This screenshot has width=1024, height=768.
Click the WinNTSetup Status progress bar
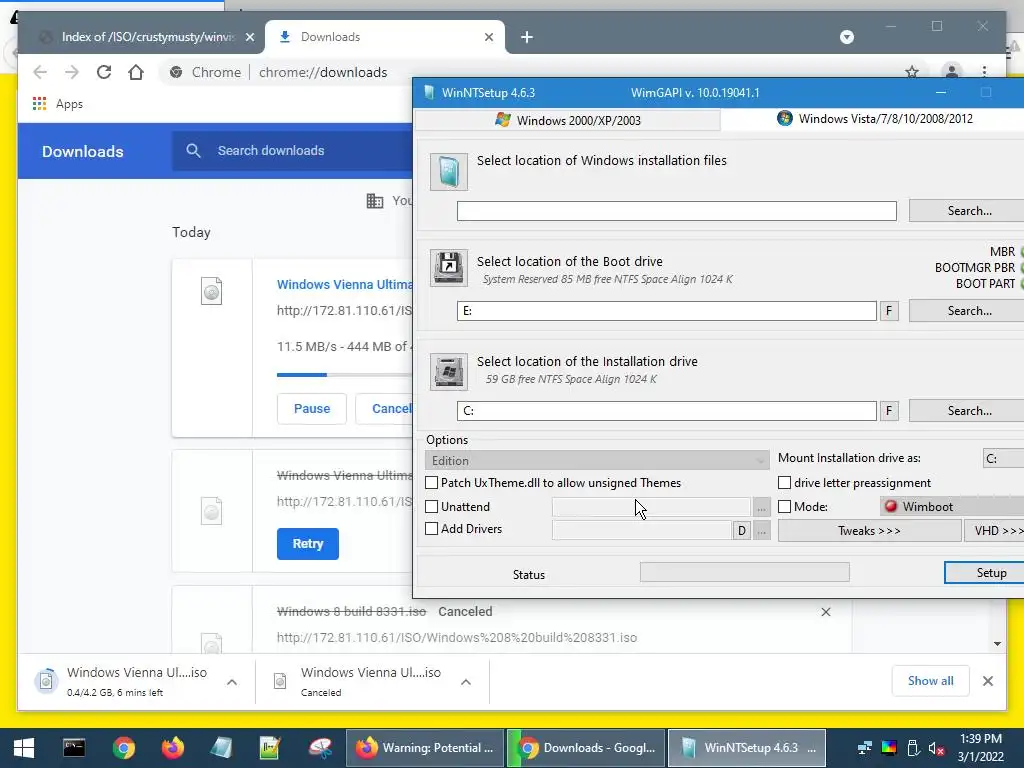(744, 573)
